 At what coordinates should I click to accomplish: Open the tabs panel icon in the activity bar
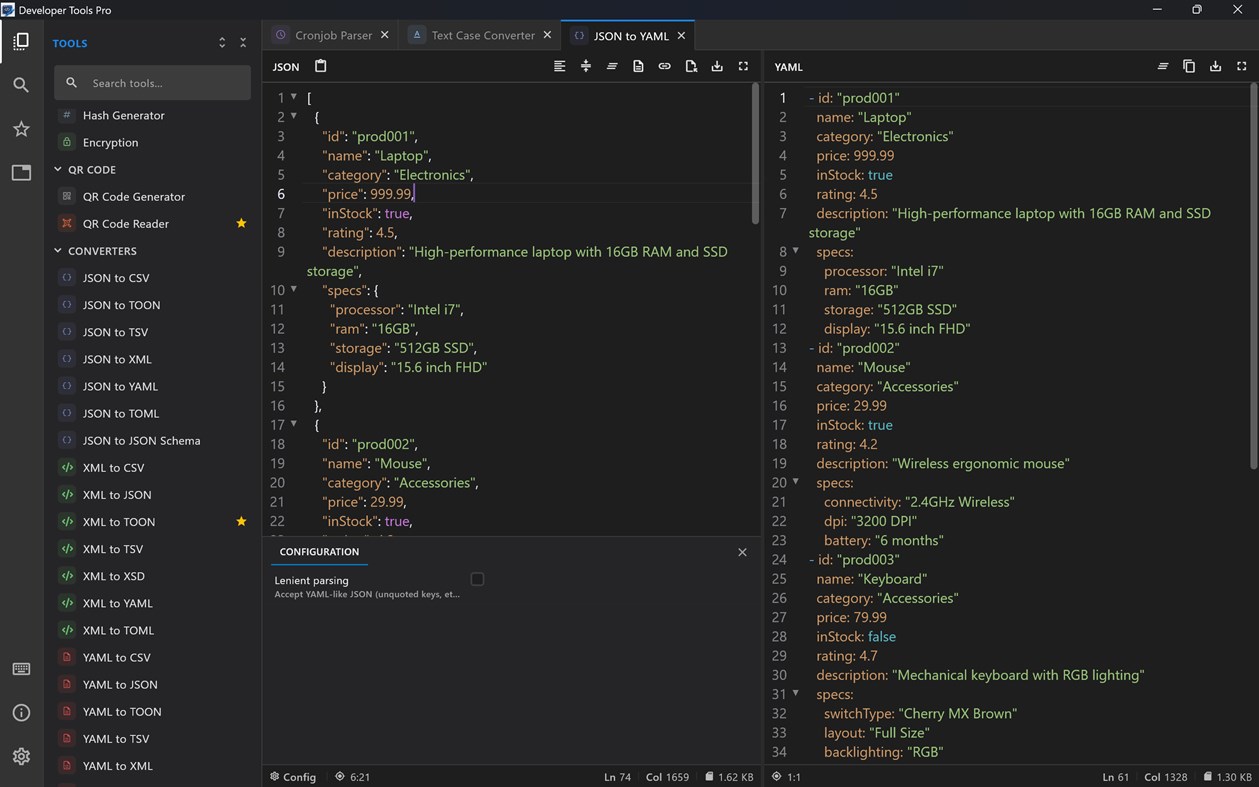[x=21, y=173]
